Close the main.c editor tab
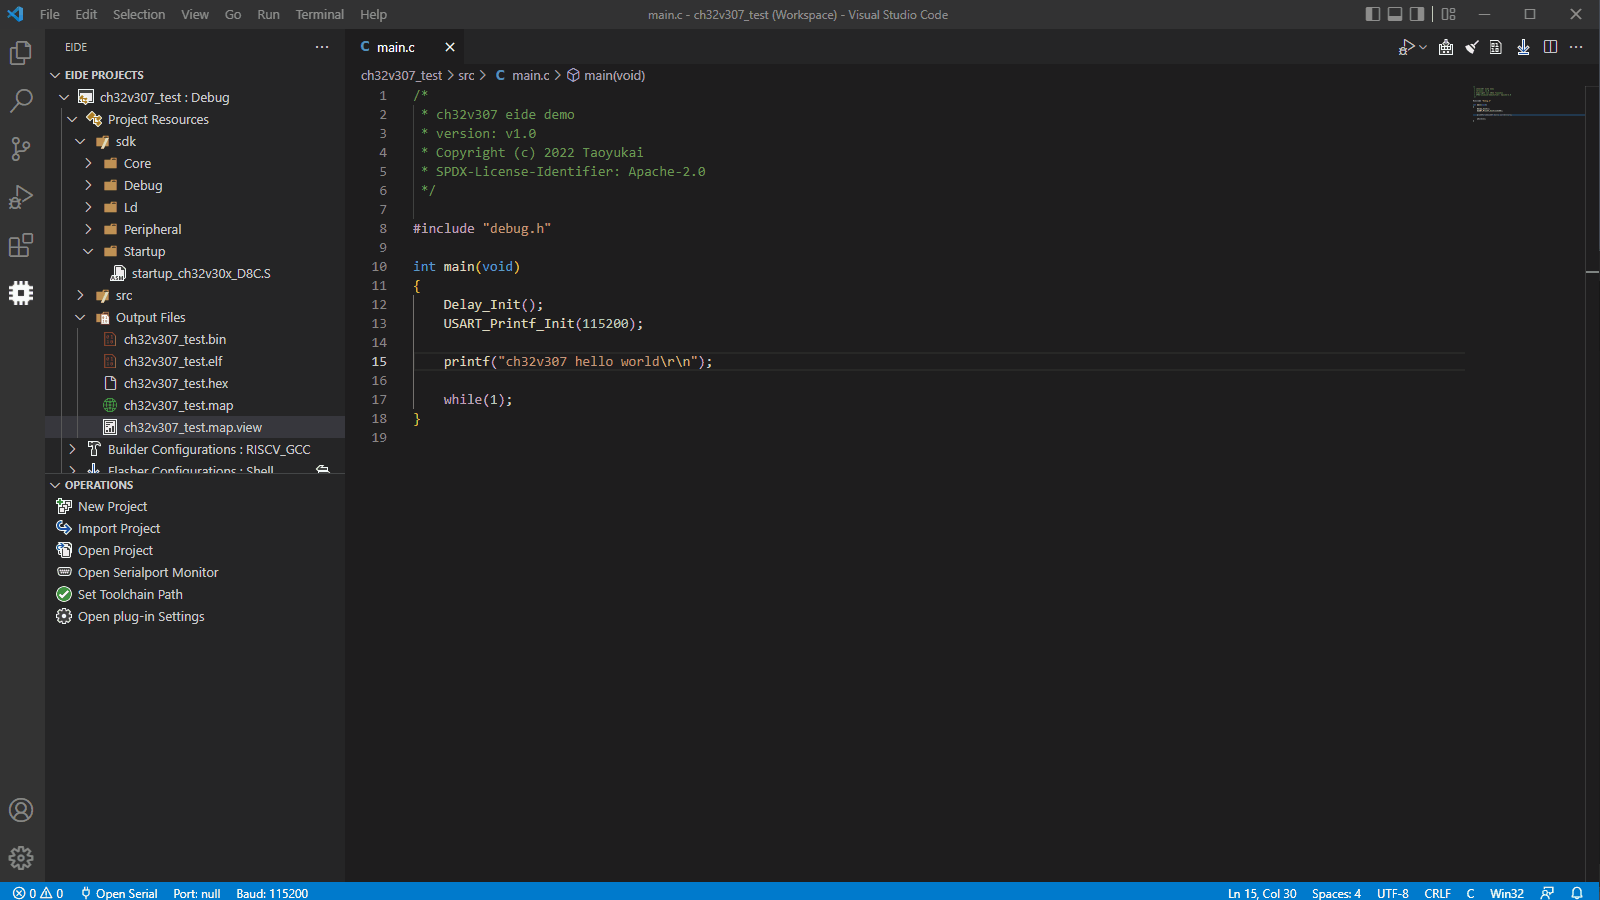The width and height of the screenshot is (1600, 900). (x=450, y=47)
